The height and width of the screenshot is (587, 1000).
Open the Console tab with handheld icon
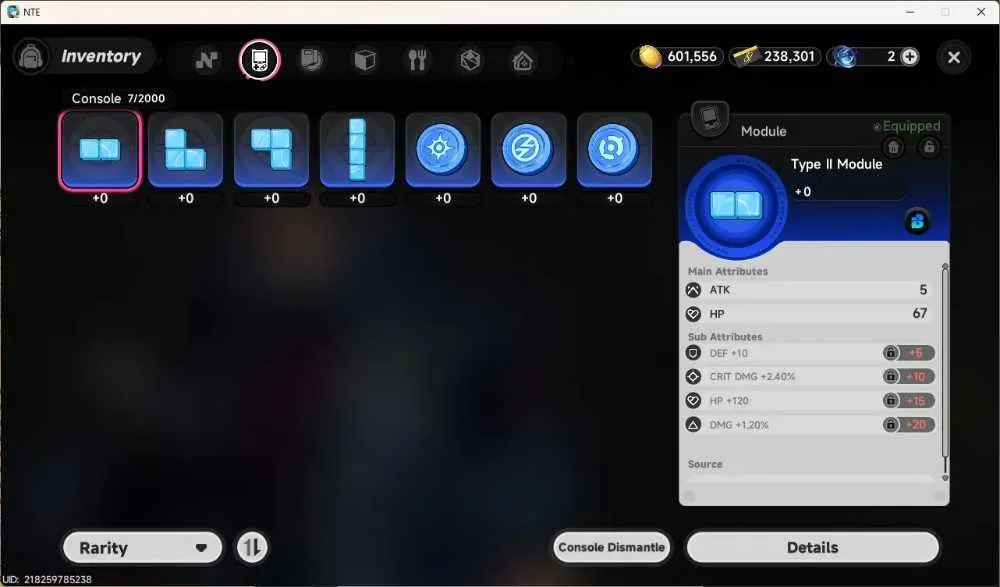[x=260, y=60]
